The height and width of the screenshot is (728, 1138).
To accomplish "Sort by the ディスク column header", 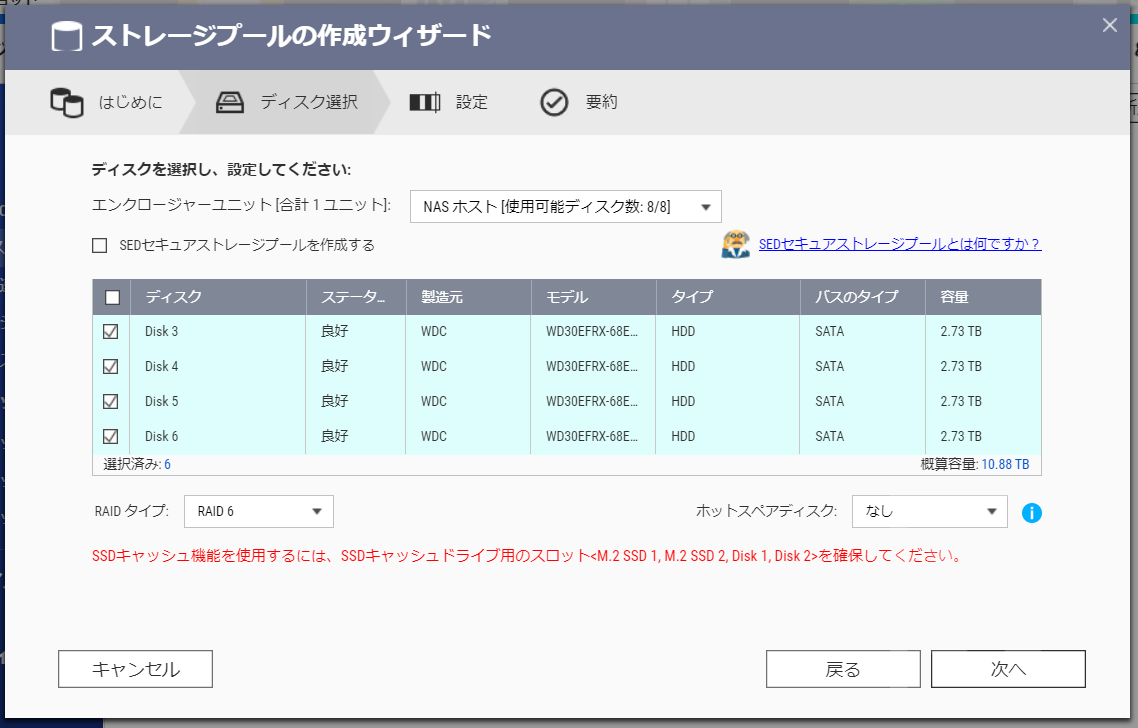I will 218,298.
